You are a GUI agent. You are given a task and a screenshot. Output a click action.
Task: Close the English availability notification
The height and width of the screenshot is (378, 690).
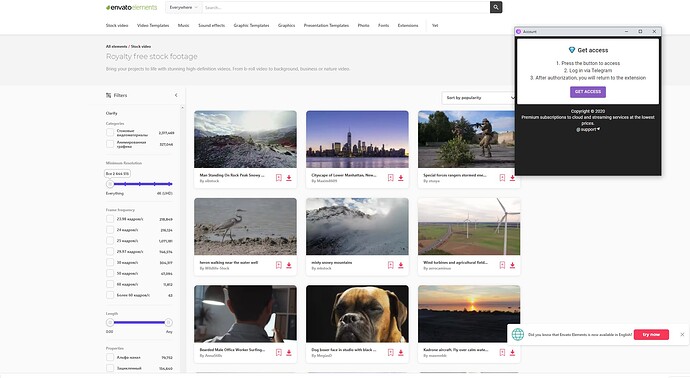682,334
